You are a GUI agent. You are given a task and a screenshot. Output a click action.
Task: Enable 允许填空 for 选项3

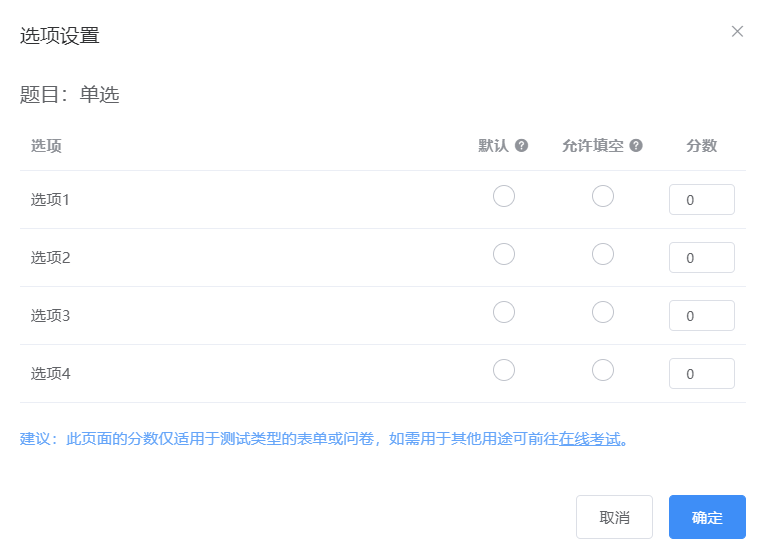point(603,312)
